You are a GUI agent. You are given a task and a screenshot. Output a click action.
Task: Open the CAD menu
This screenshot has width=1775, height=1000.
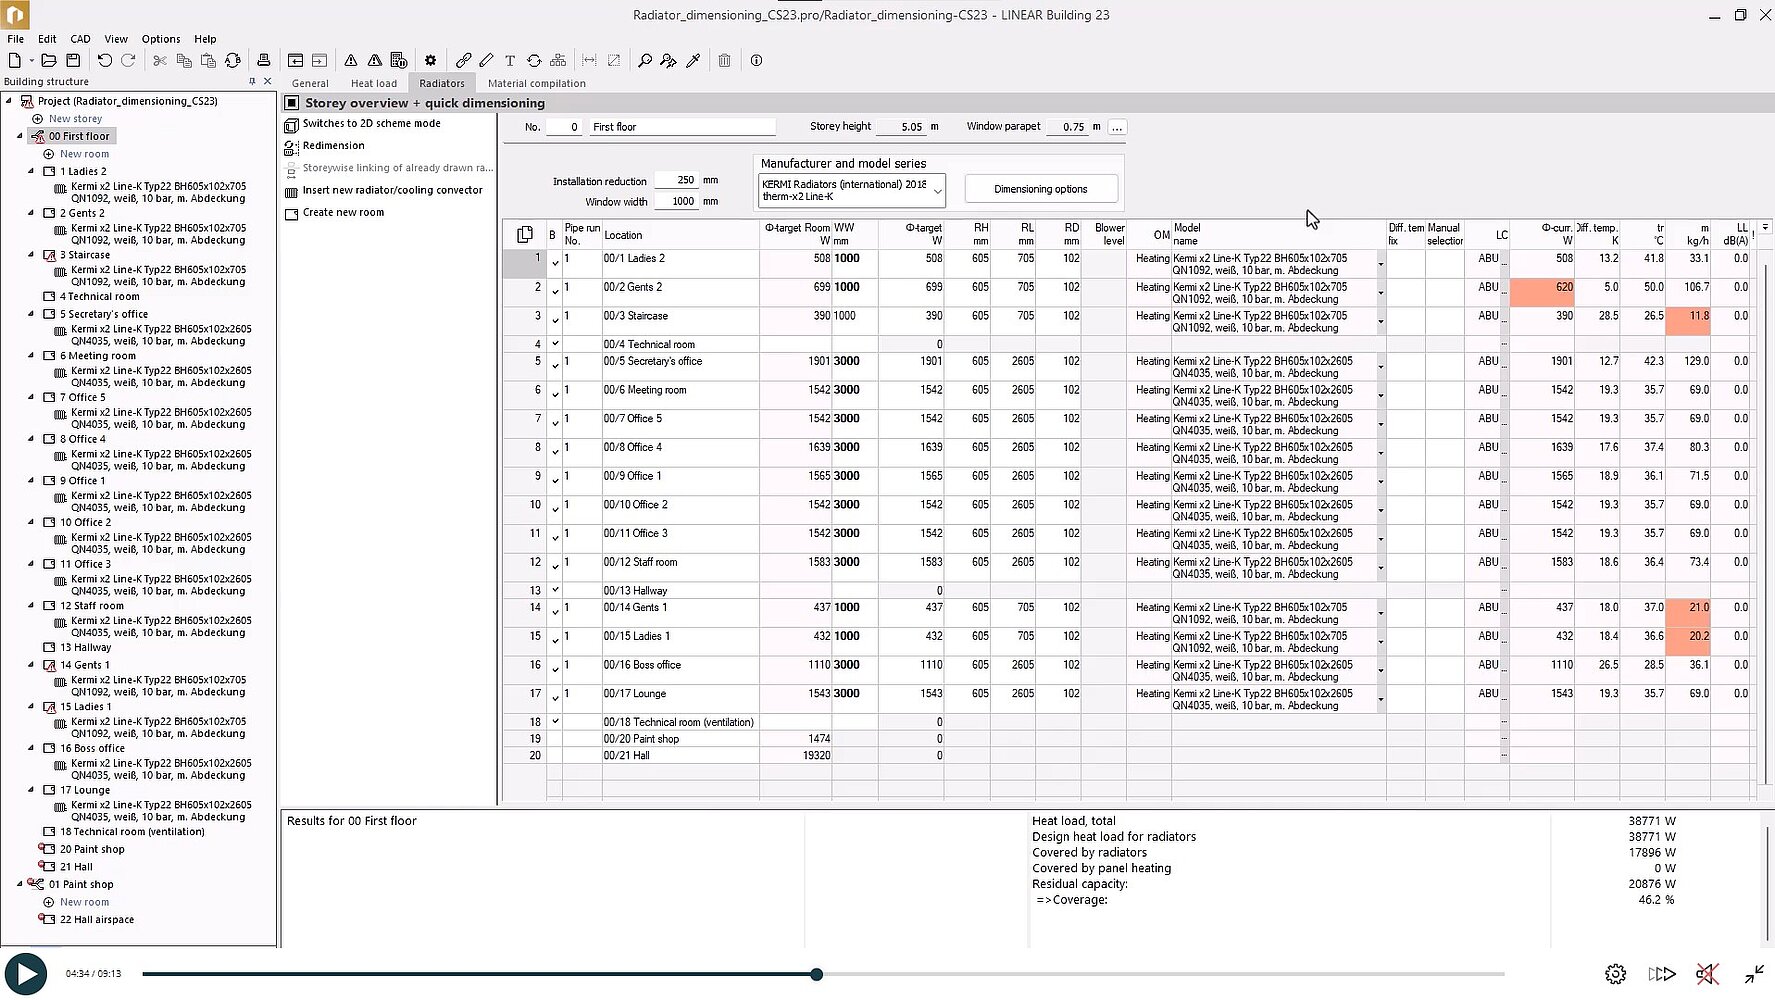80,39
